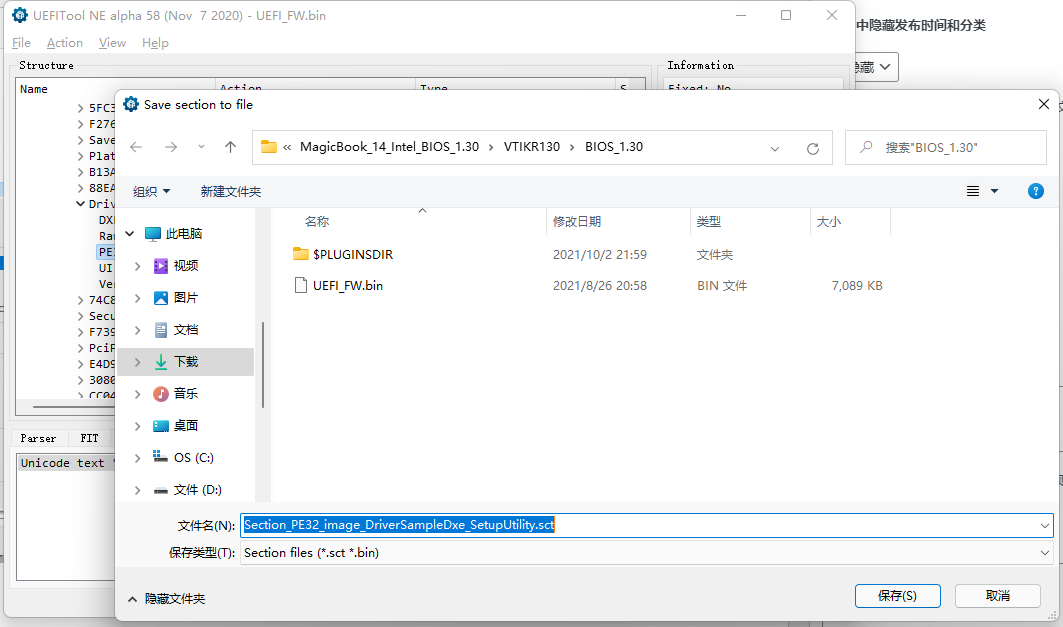The width and height of the screenshot is (1063, 627).
Task: Click the 2021/10/2 21:59 date cell
Action: [599, 255]
